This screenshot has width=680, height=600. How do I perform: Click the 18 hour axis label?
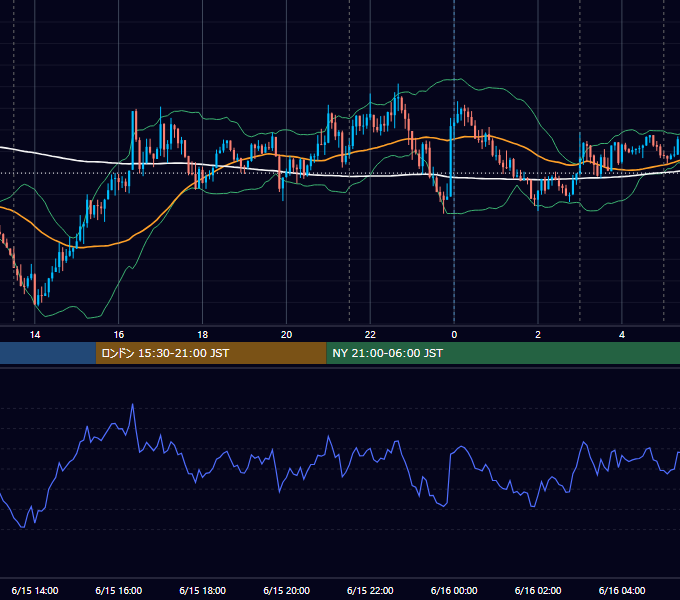[203, 335]
